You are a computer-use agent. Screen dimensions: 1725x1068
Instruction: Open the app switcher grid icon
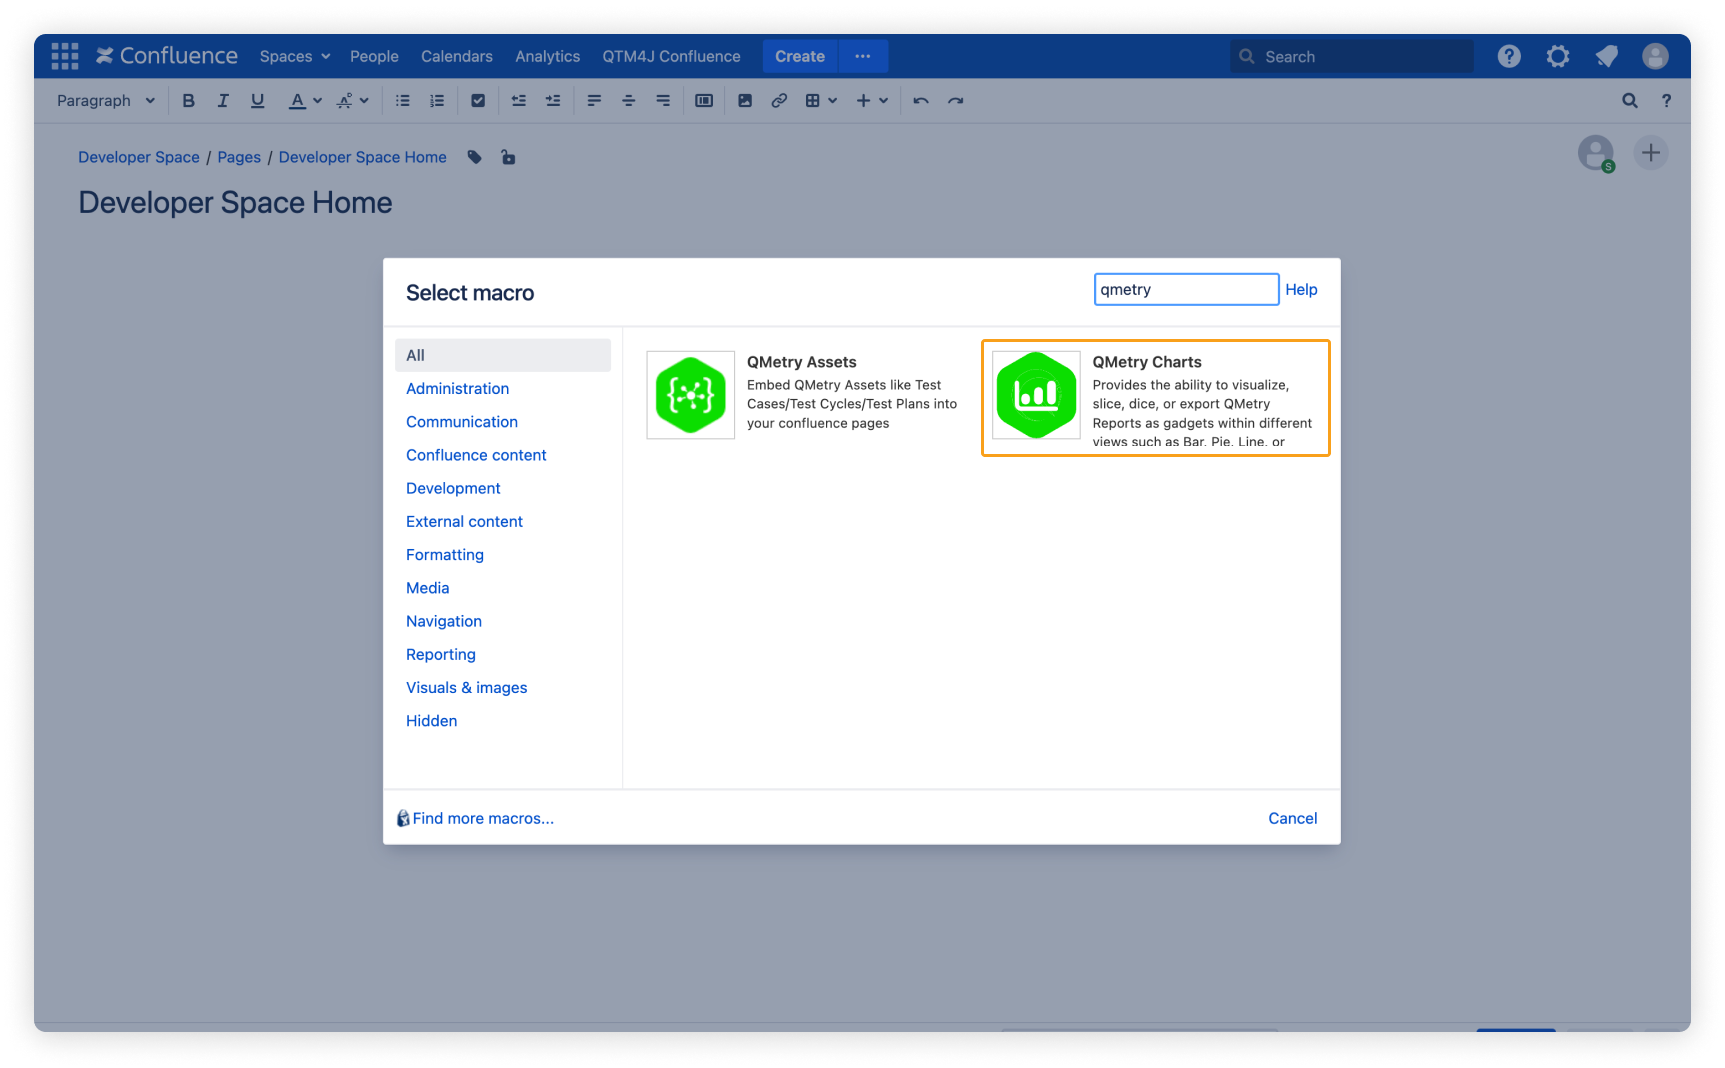(x=65, y=56)
